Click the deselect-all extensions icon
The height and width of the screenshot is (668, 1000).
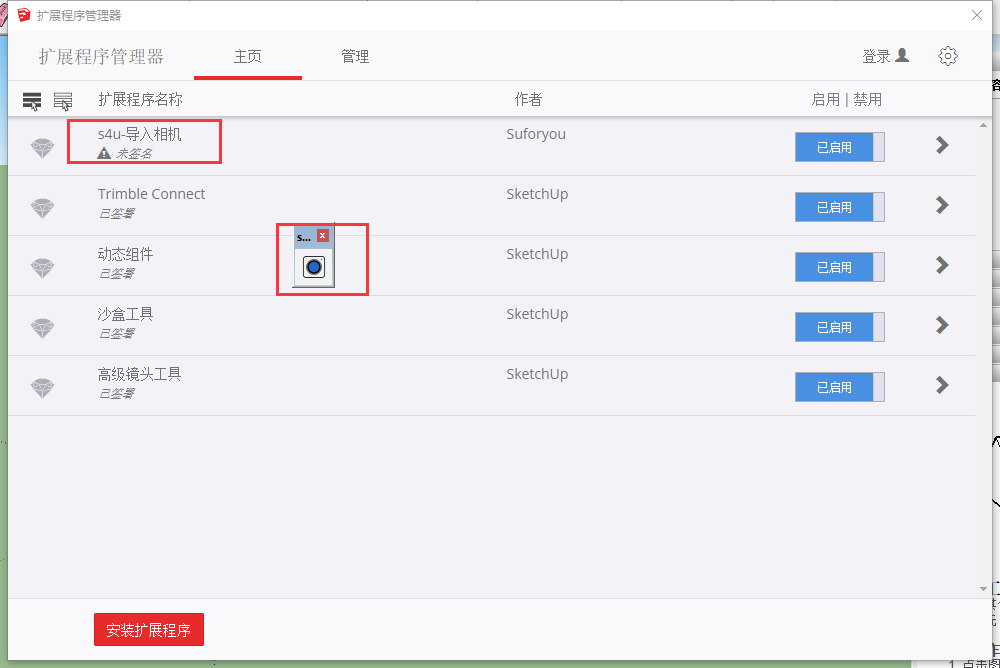pos(62,101)
